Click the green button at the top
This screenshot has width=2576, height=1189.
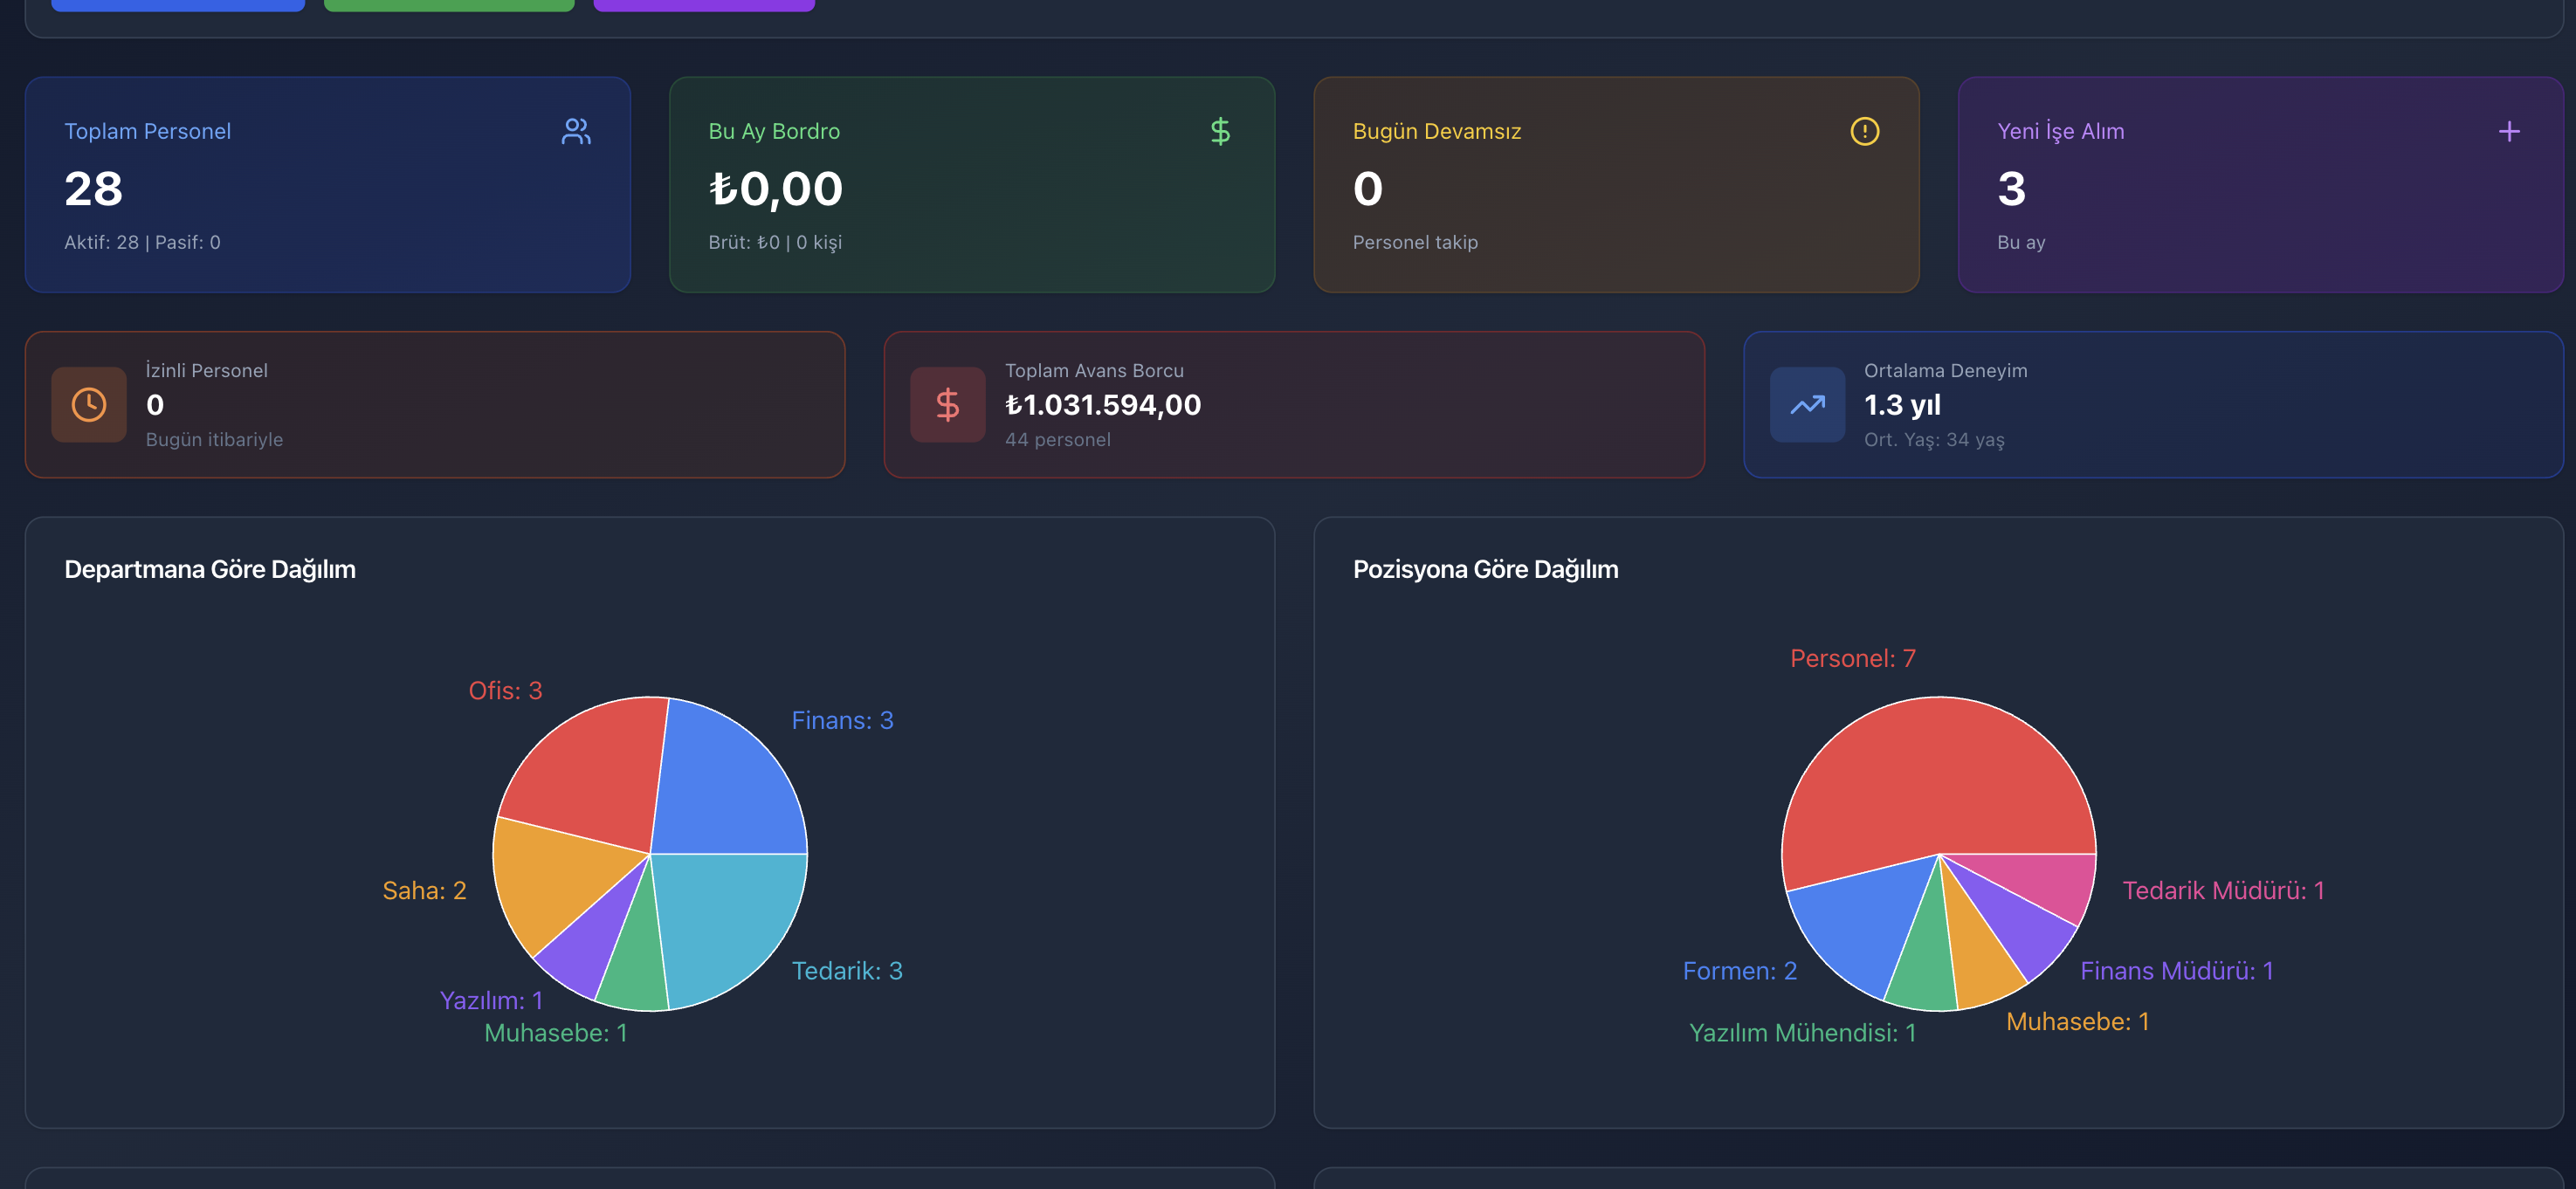tap(449, 4)
